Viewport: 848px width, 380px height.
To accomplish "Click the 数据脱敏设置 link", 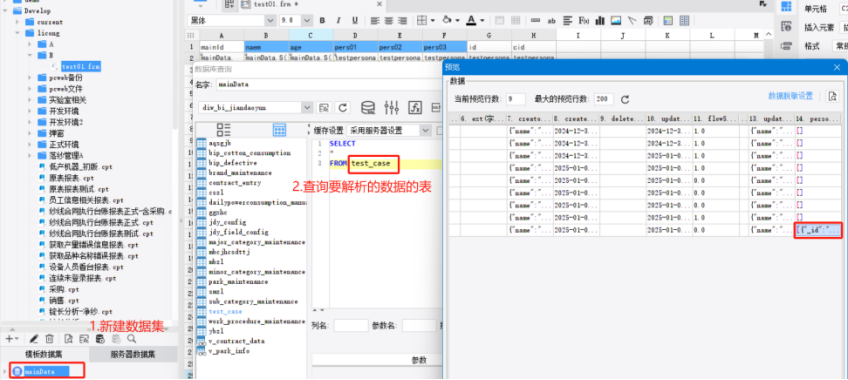I will tap(790, 96).
